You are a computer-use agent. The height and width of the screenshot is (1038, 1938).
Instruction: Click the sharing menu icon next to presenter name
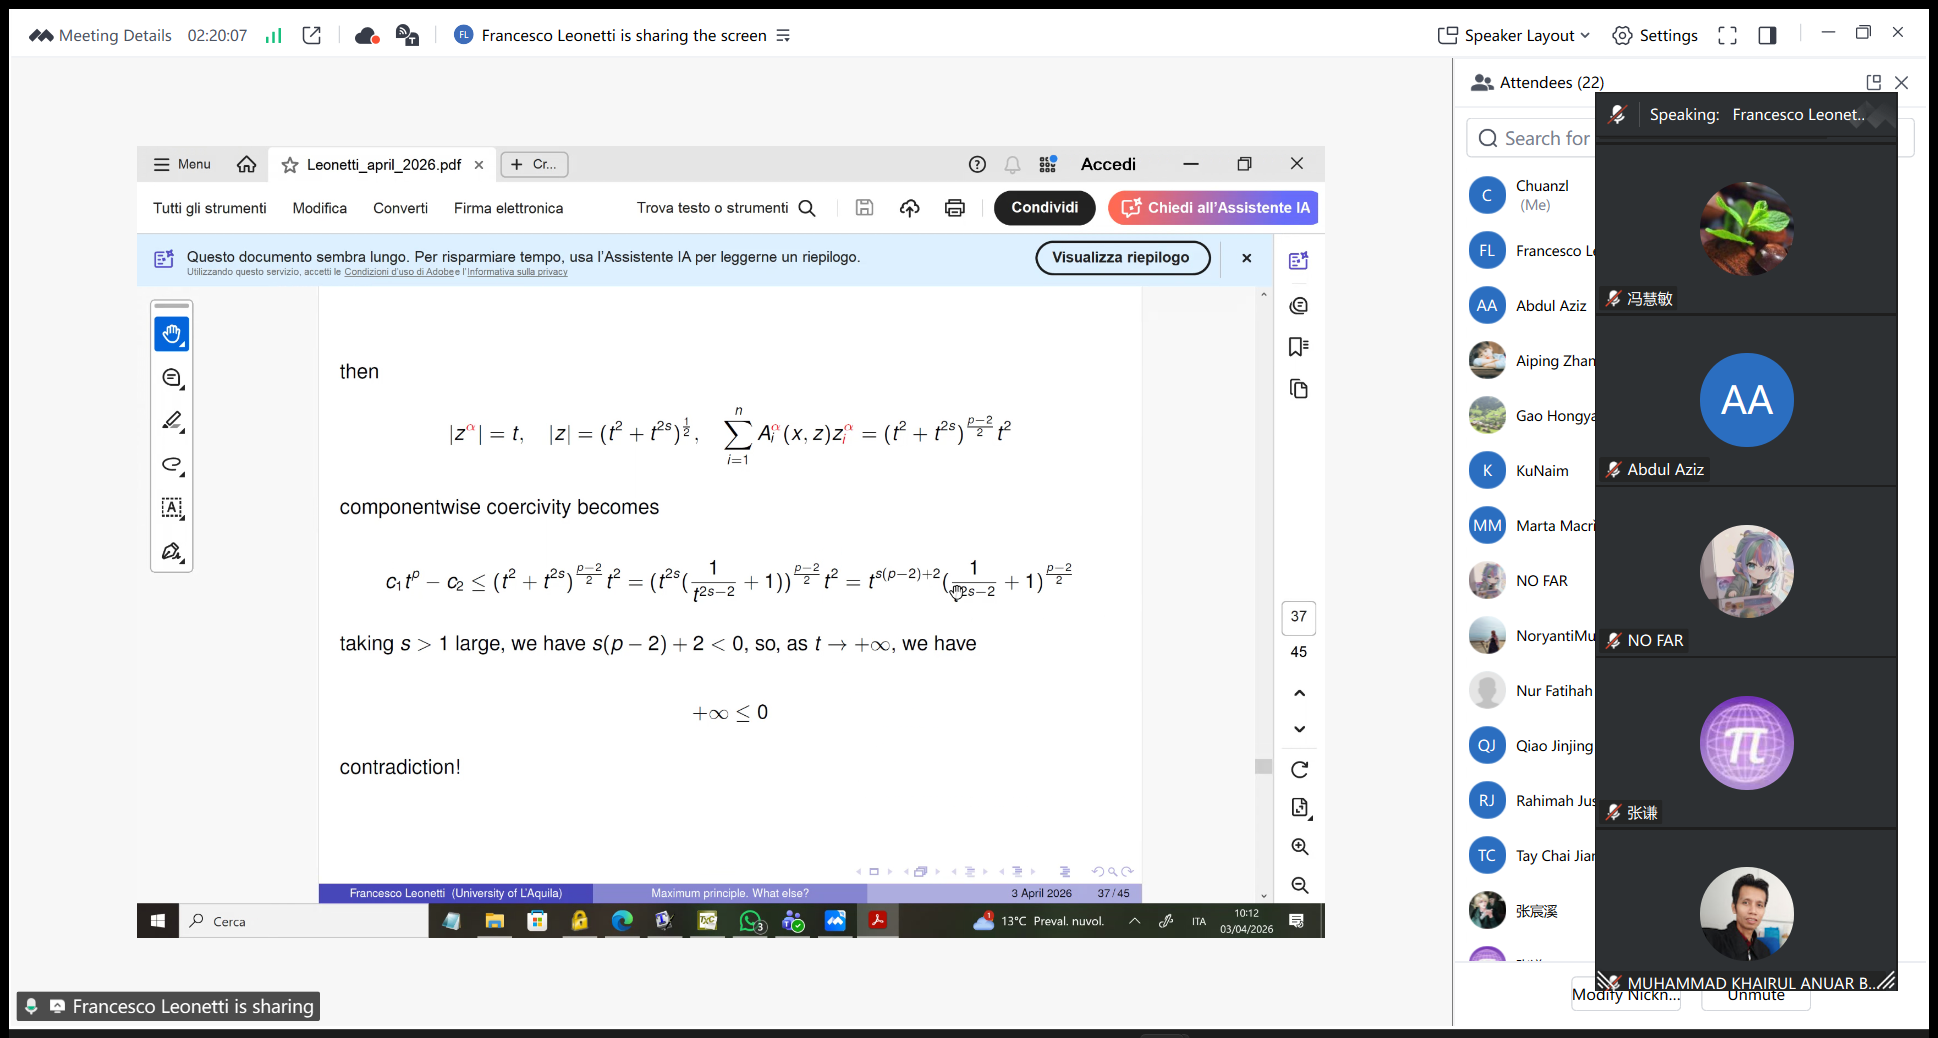click(783, 36)
